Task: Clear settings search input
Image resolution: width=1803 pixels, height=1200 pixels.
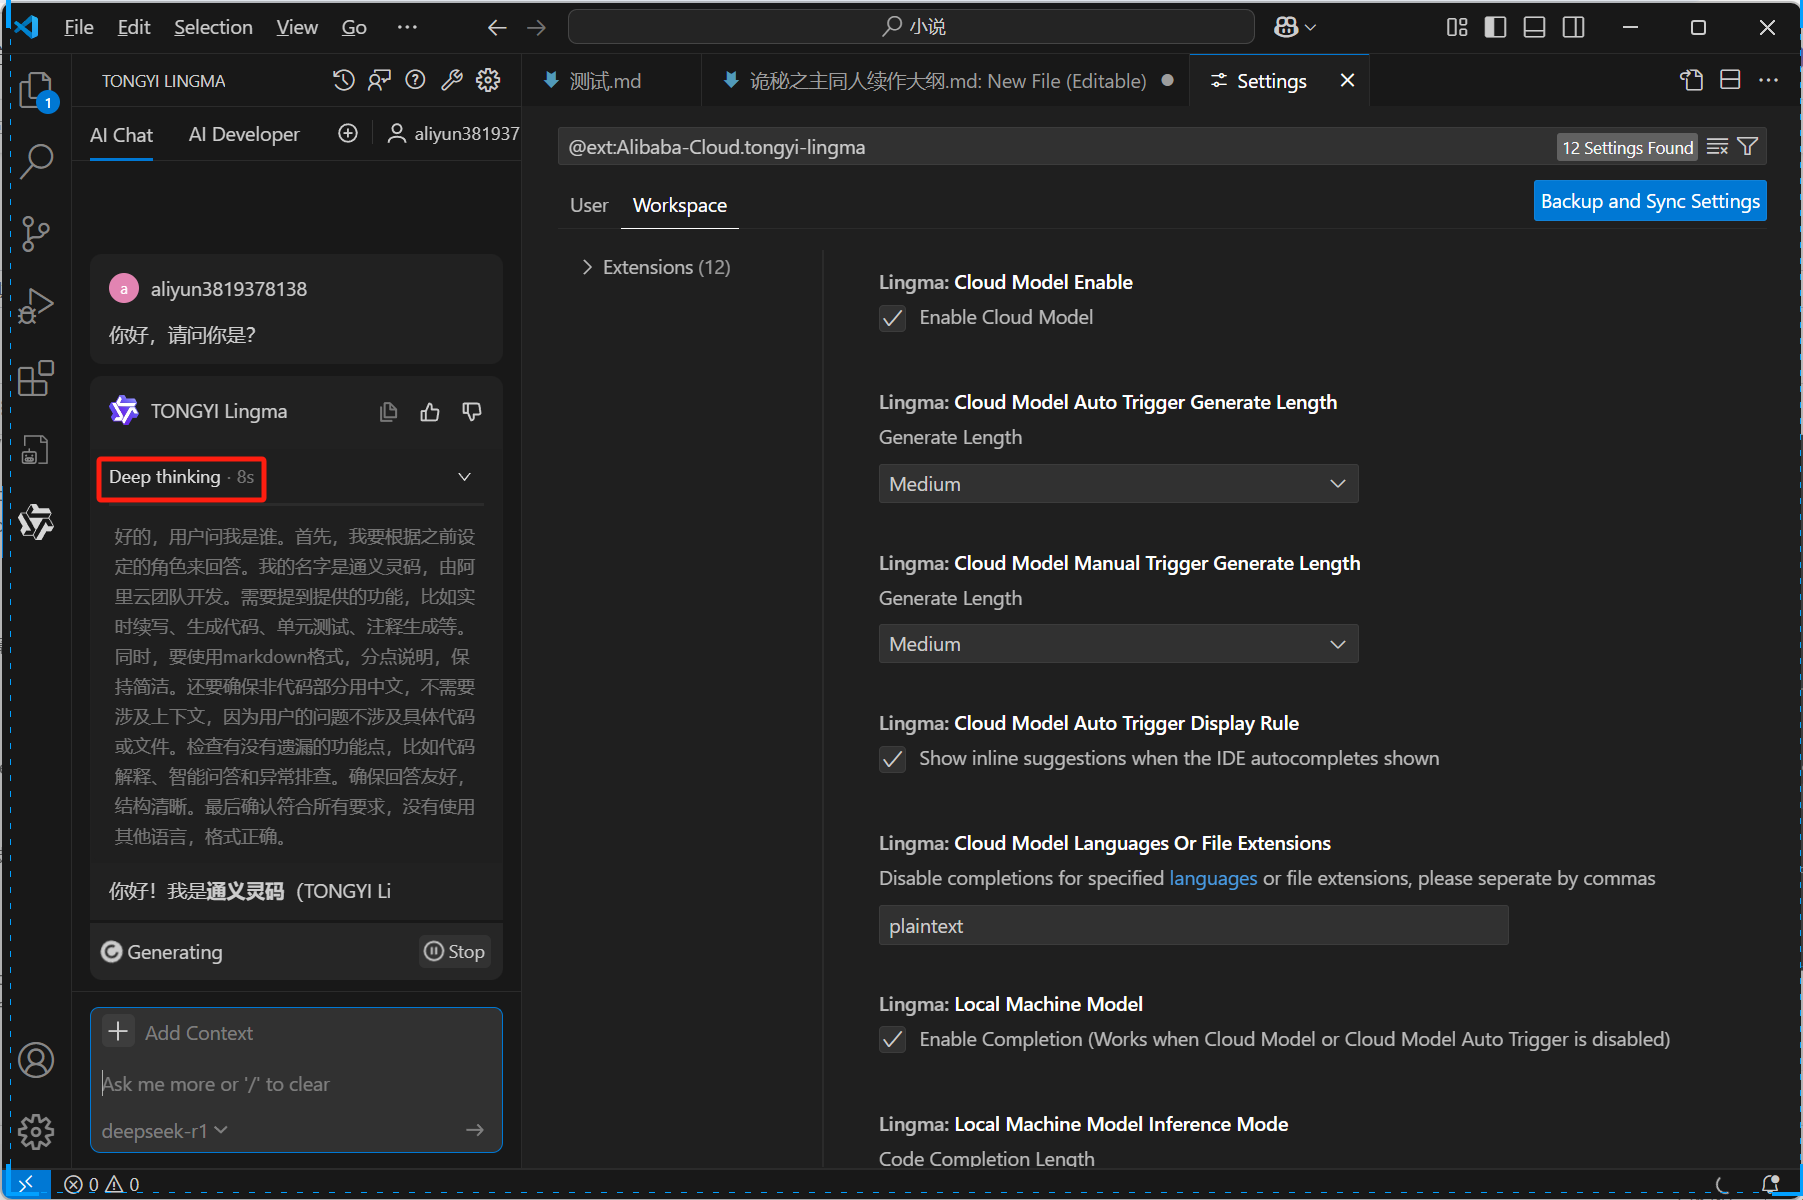Action: [1717, 147]
